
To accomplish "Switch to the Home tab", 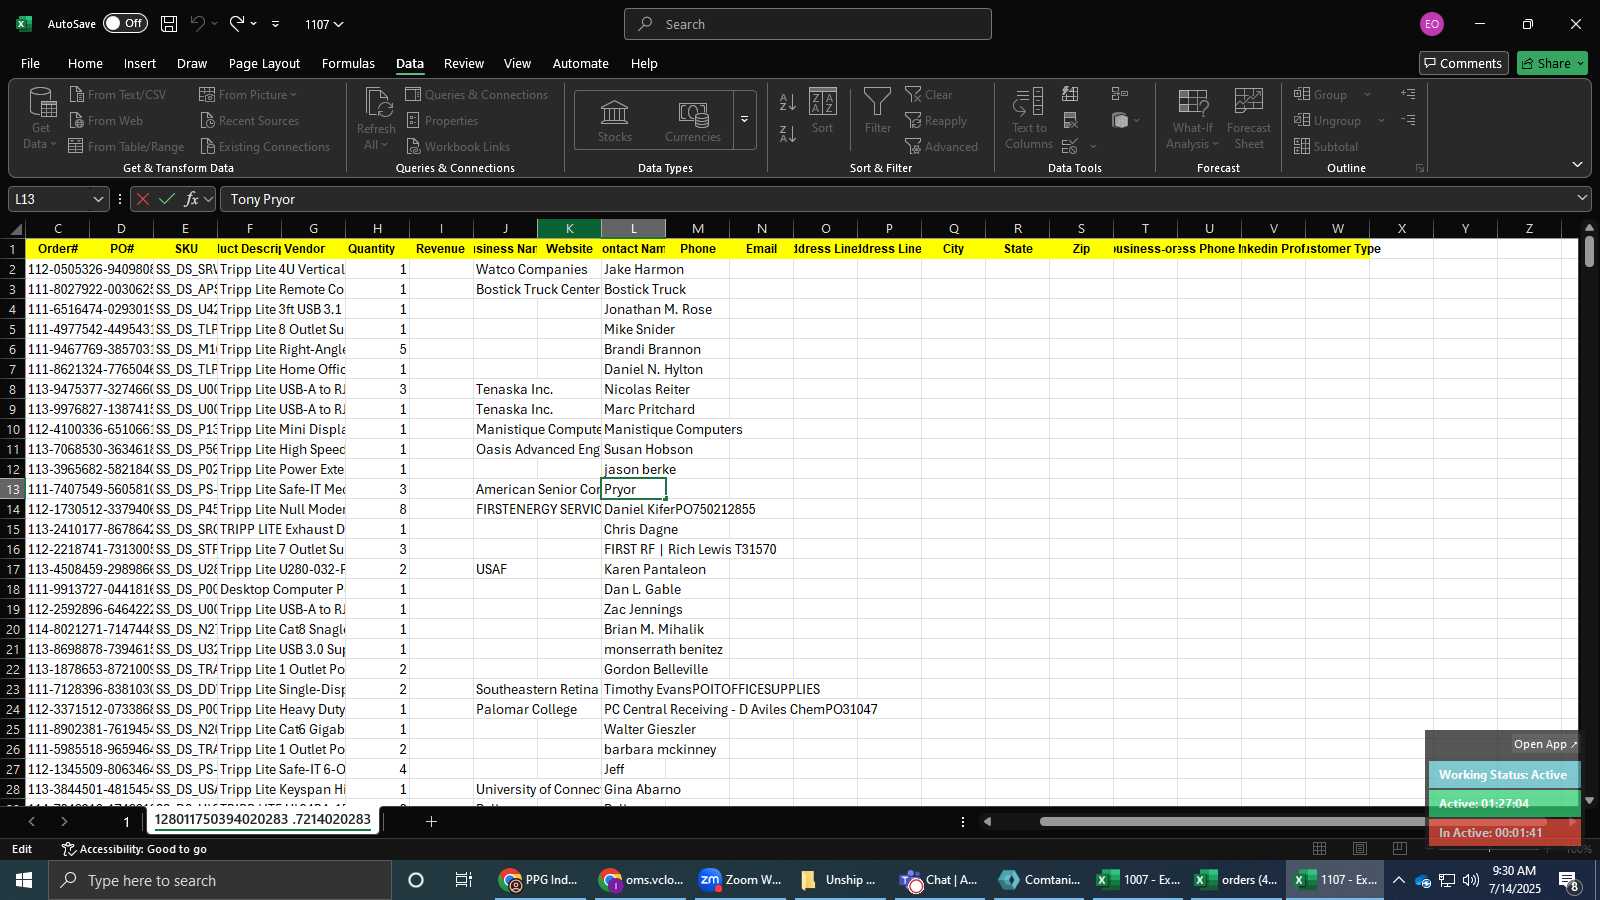I will tap(85, 63).
